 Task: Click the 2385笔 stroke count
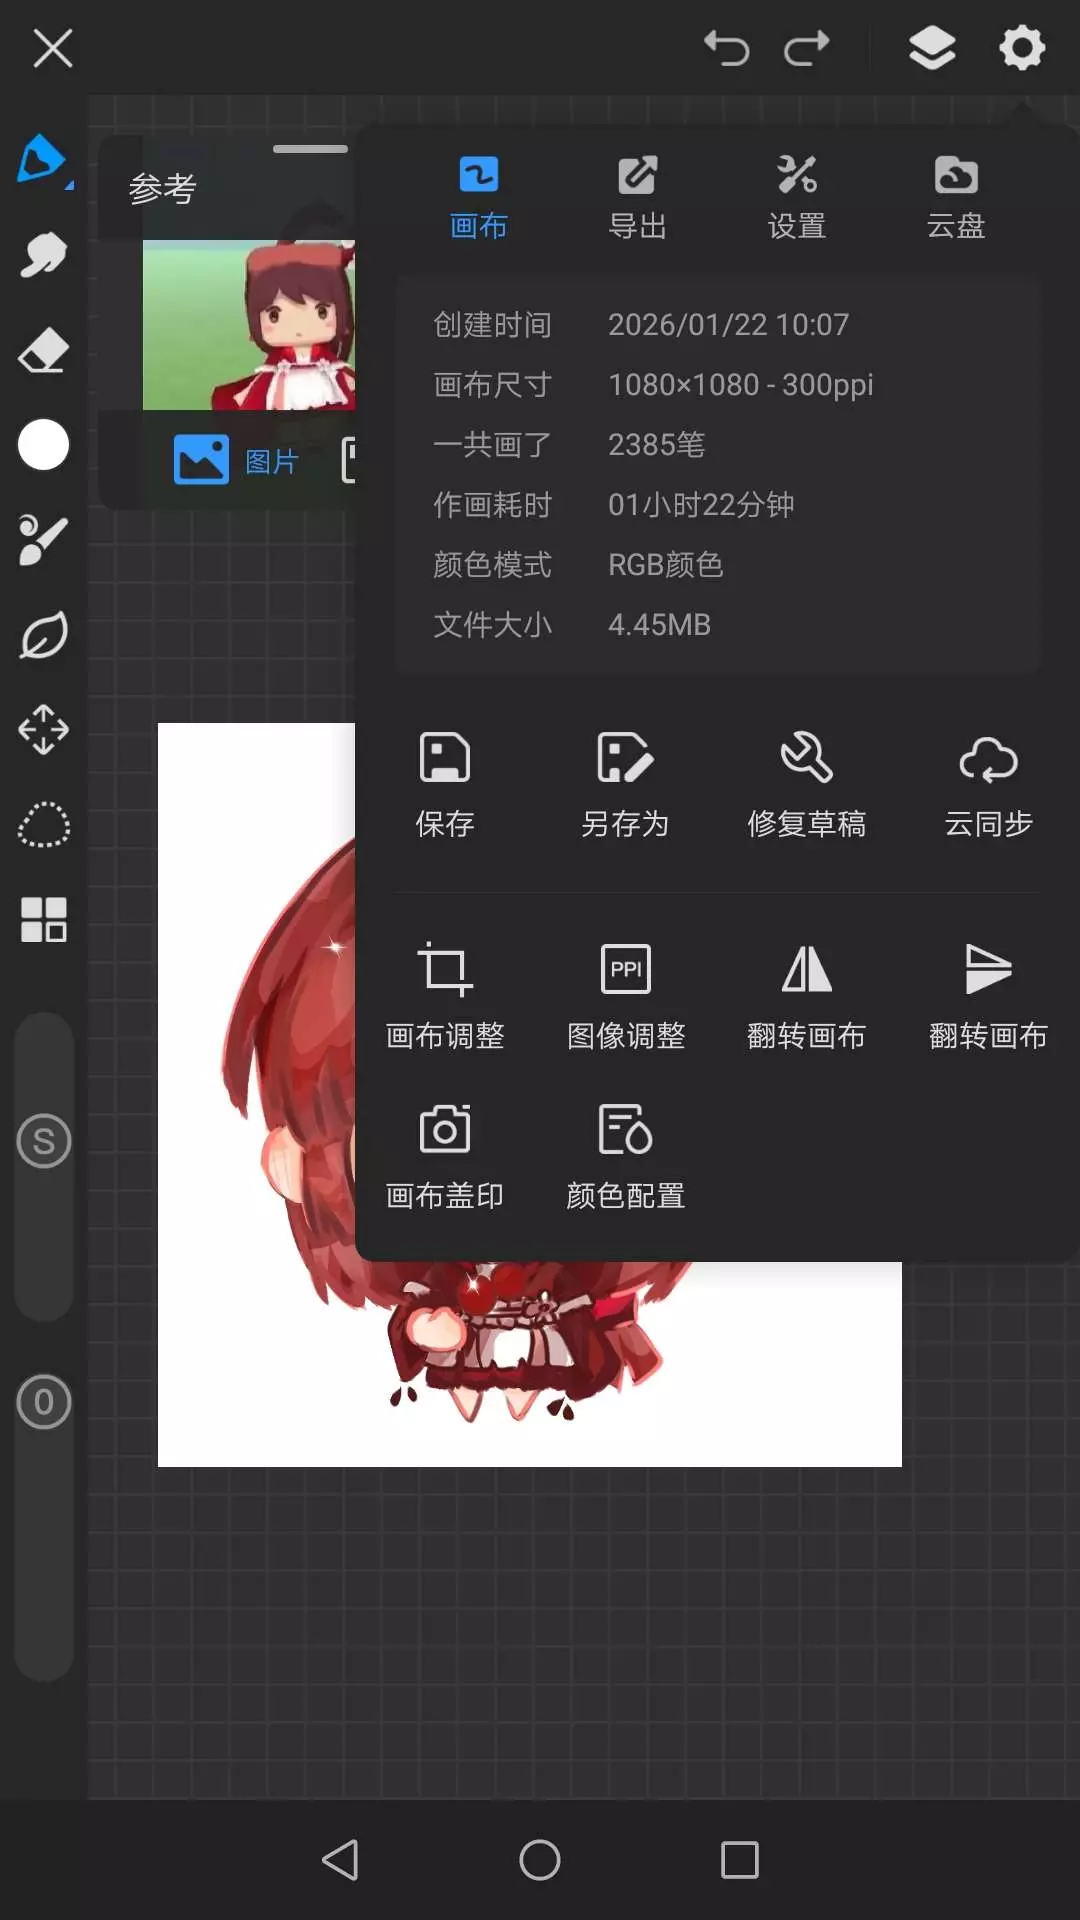[656, 445]
